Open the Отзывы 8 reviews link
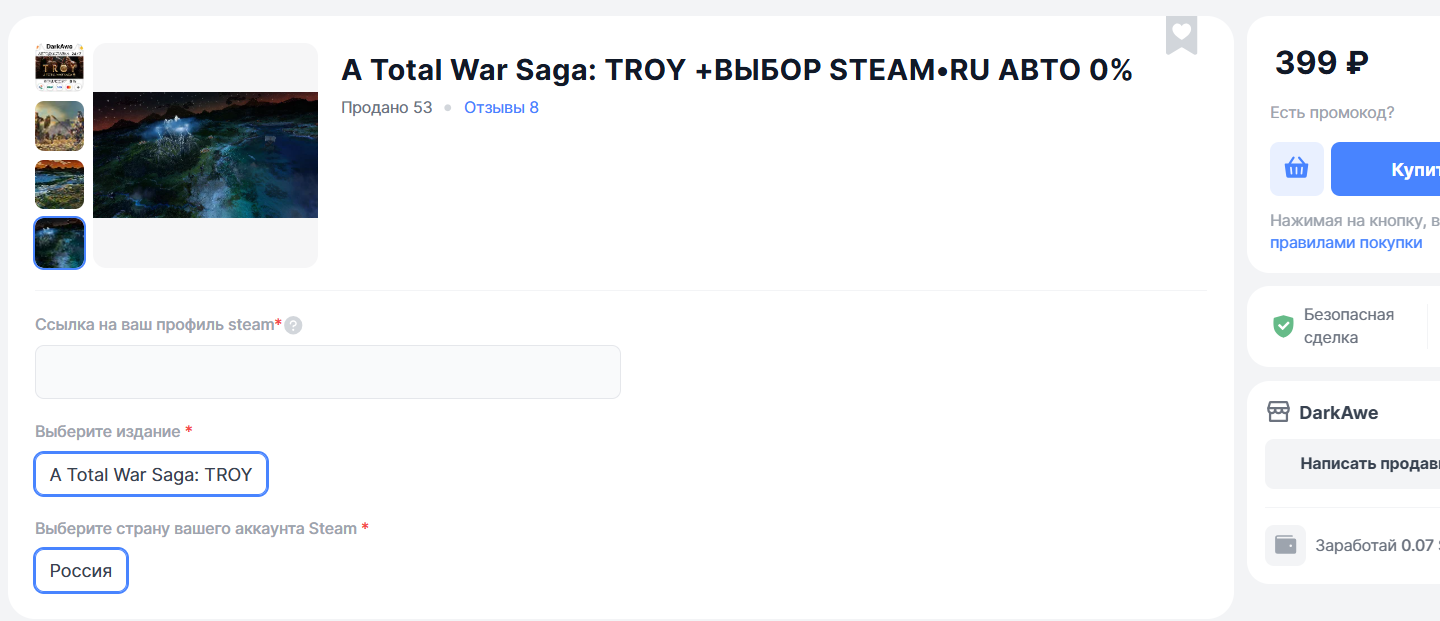Screen dimensions: 1440x621 point(501,107)
